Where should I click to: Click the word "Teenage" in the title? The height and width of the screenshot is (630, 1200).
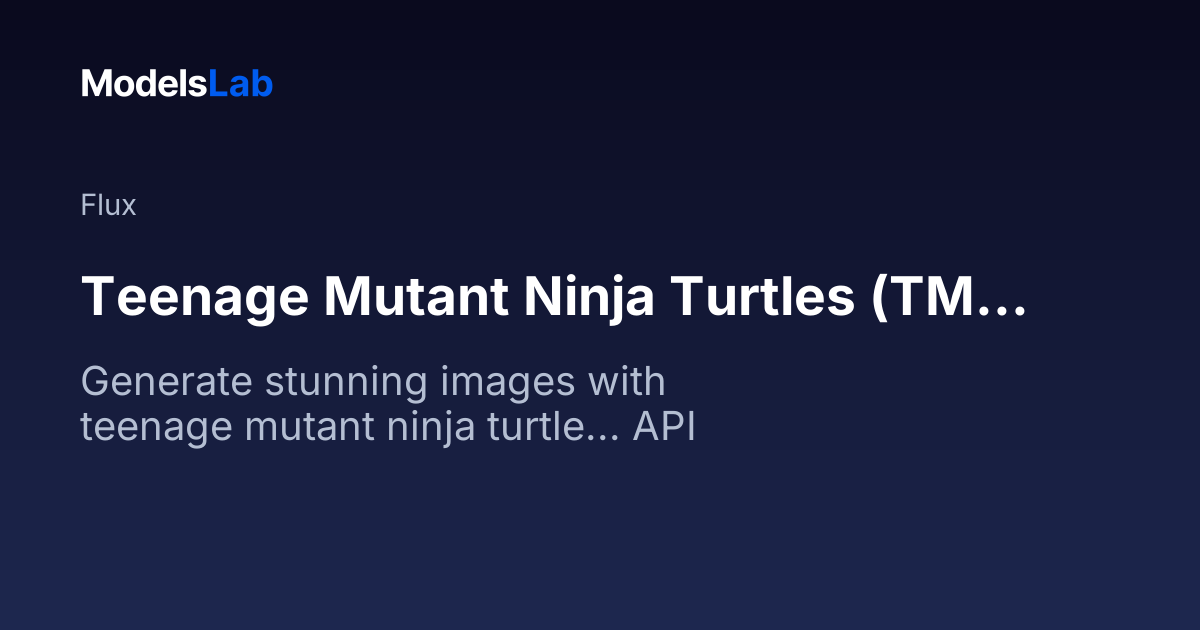[195, 299]
